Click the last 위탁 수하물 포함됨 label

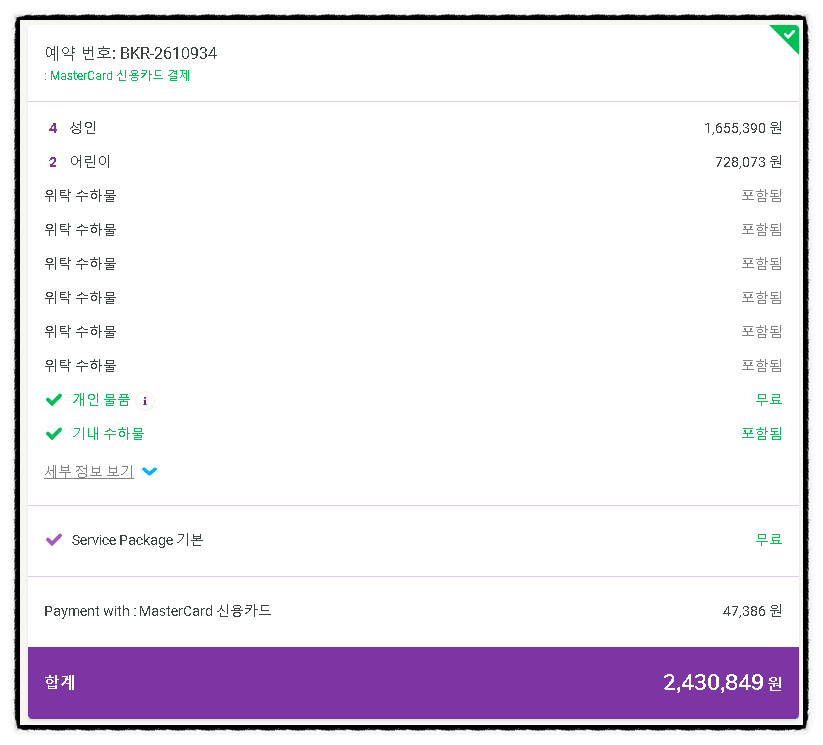point(761,366)
